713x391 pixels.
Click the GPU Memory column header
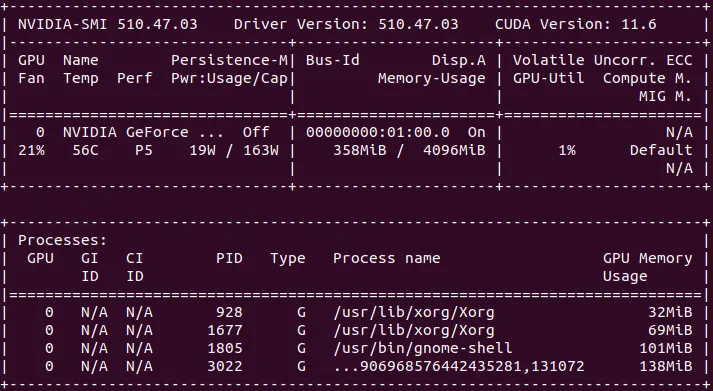pyautogui.click(x=648, y=259)
